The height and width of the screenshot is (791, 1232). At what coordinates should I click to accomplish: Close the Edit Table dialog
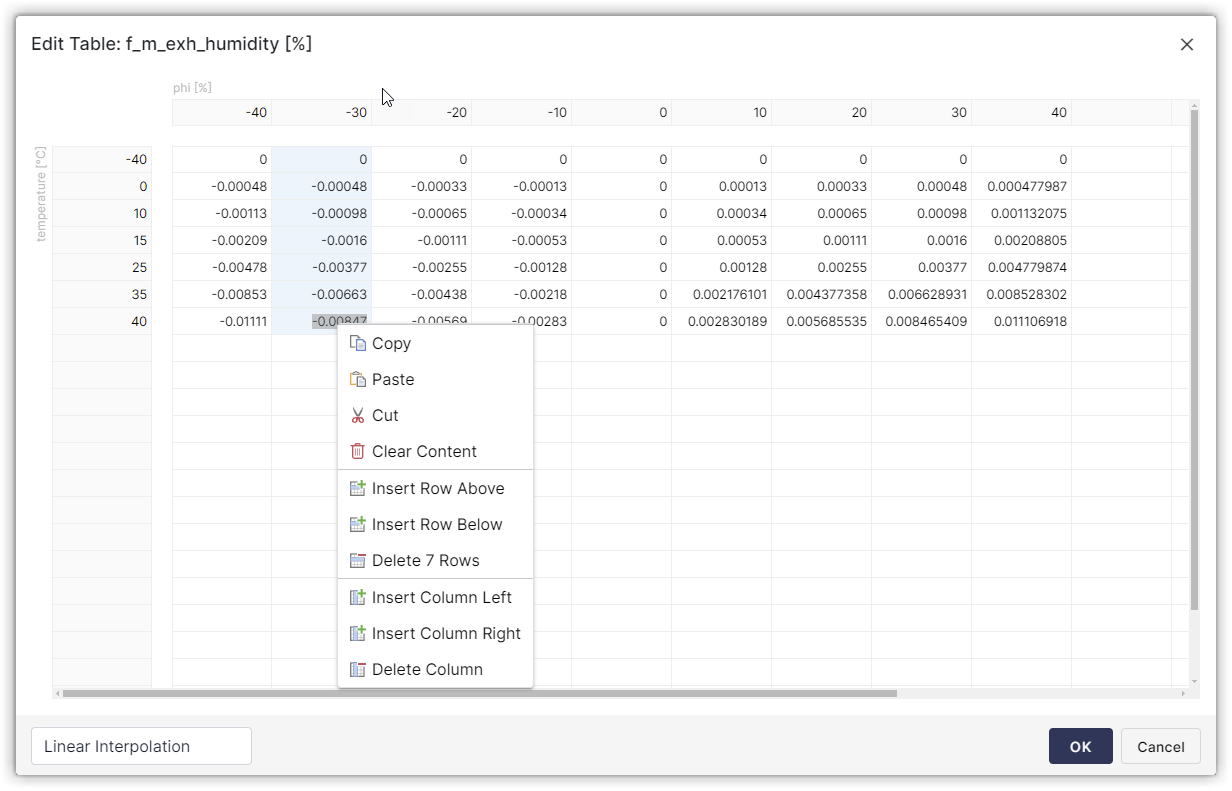pyautogui.click(x=1186, y=44)
